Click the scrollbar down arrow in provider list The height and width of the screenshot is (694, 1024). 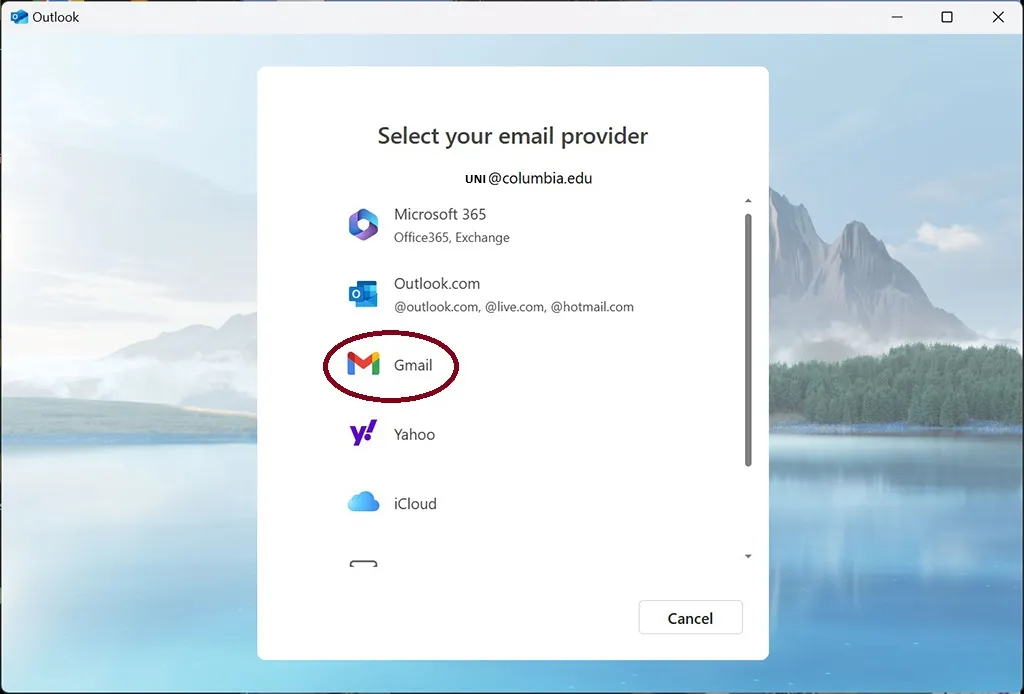[x=748, y=556]
